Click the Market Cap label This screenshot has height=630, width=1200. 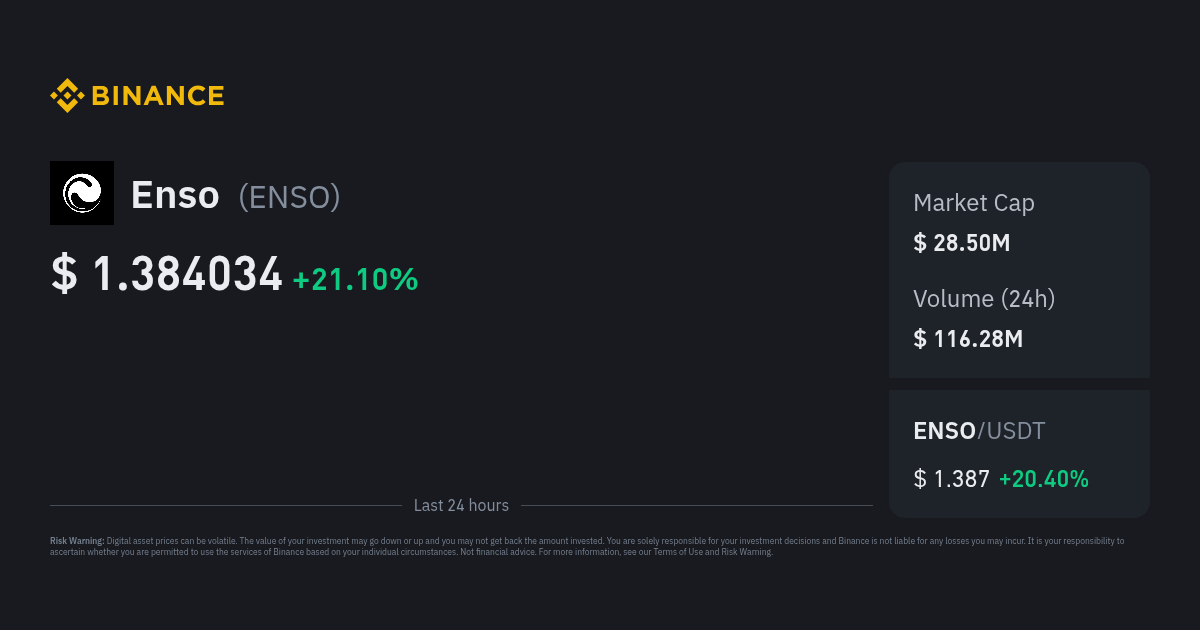coord(973,203)
